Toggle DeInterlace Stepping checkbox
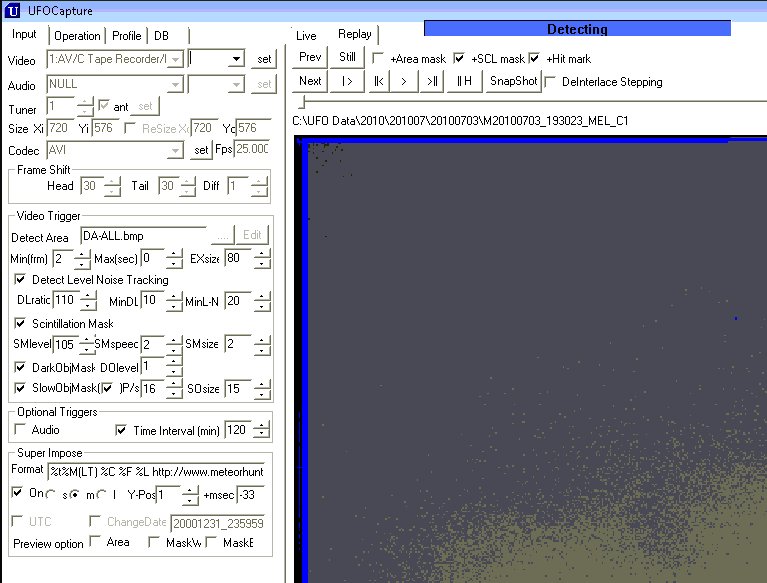 pos(551,82)
